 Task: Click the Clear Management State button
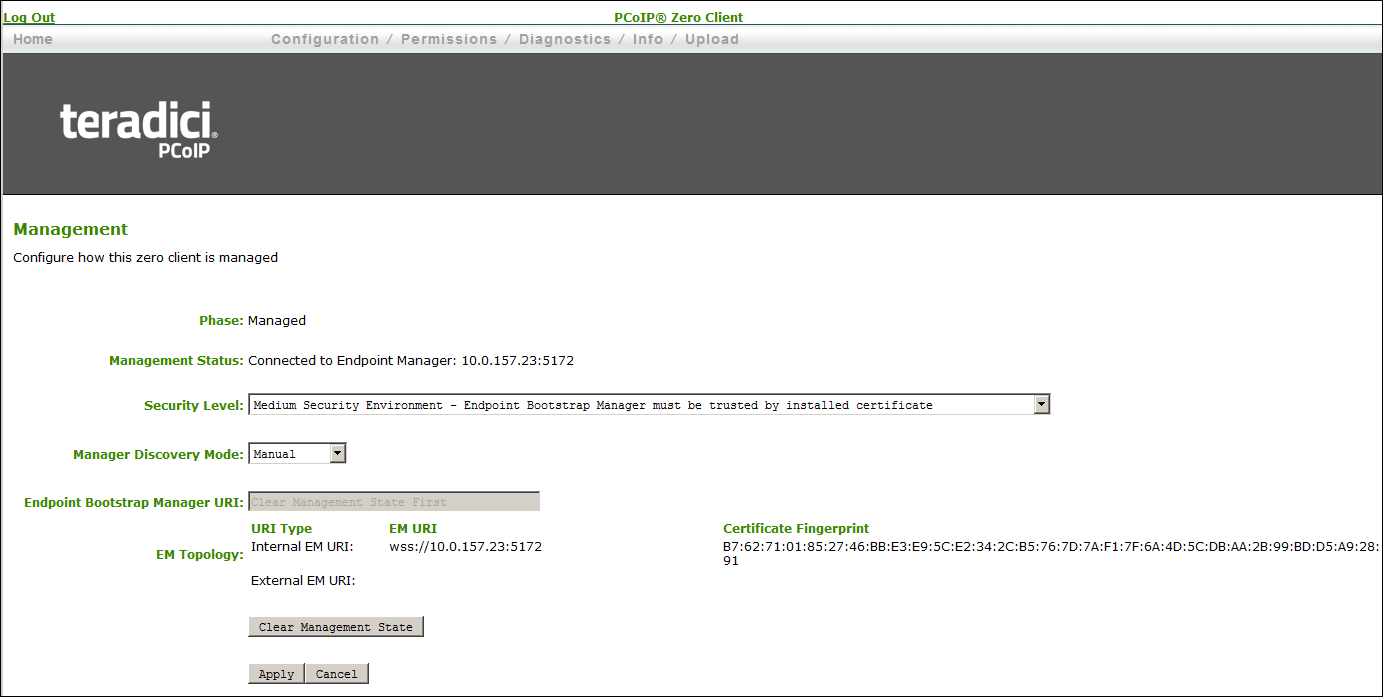coord(336,626)
